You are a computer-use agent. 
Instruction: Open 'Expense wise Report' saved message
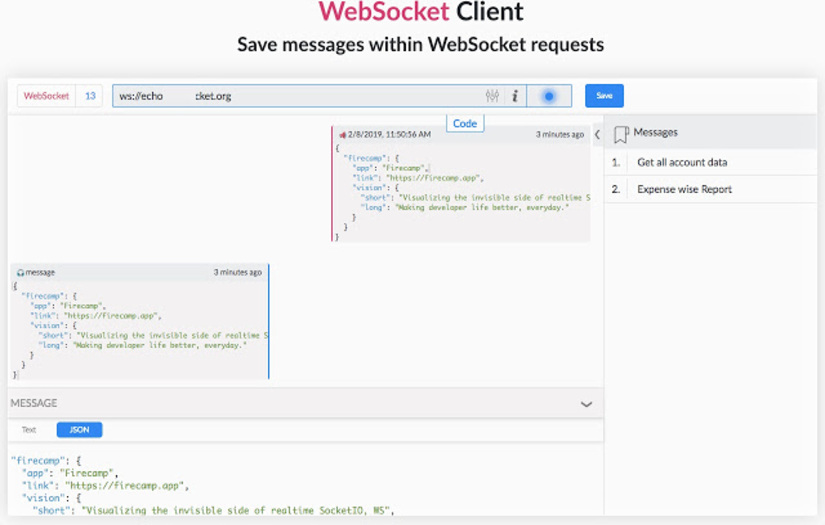coord(684,189)
